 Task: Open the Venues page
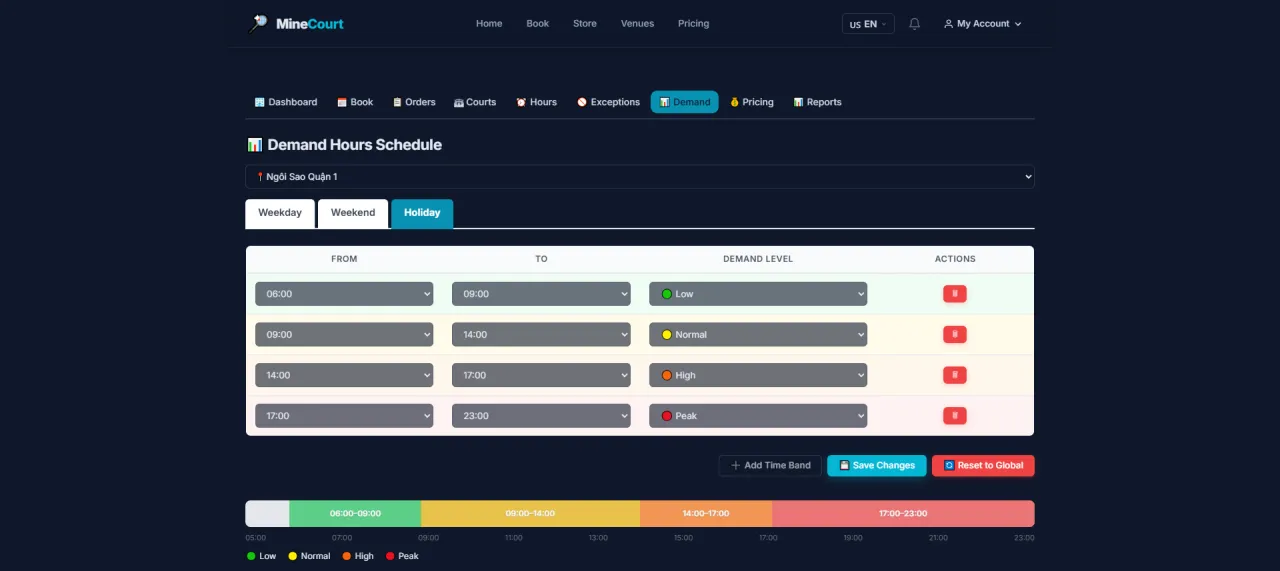pos(637,24)
